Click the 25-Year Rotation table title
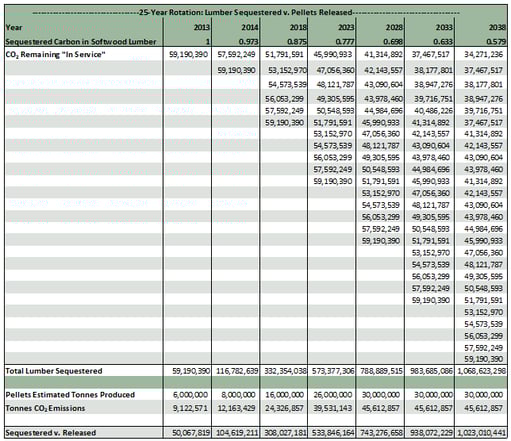Image resolution: width=511 pixels, height=441 pixels. 246,13
